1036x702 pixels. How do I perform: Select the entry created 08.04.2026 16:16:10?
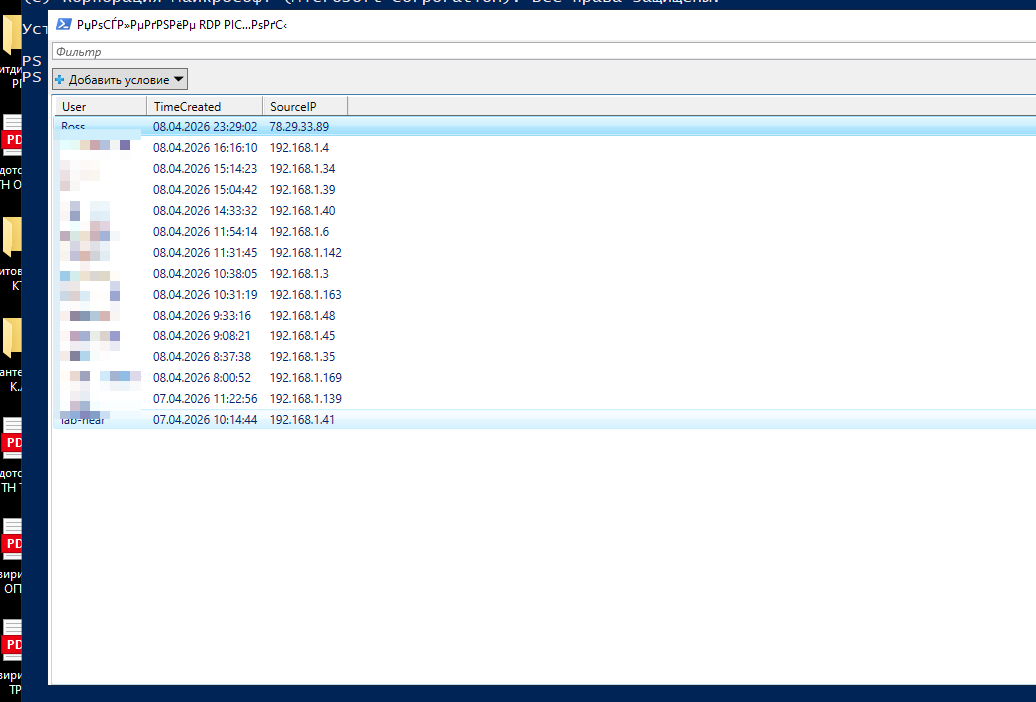(x=205, y=148)
